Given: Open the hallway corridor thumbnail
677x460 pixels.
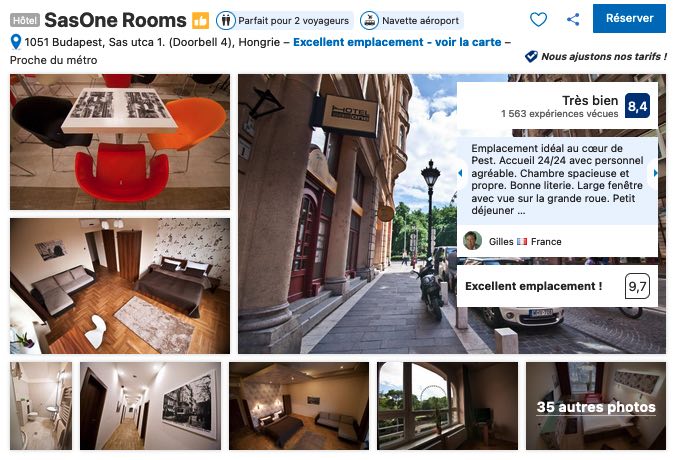Looking at the screenshot, I should point(150,406).
